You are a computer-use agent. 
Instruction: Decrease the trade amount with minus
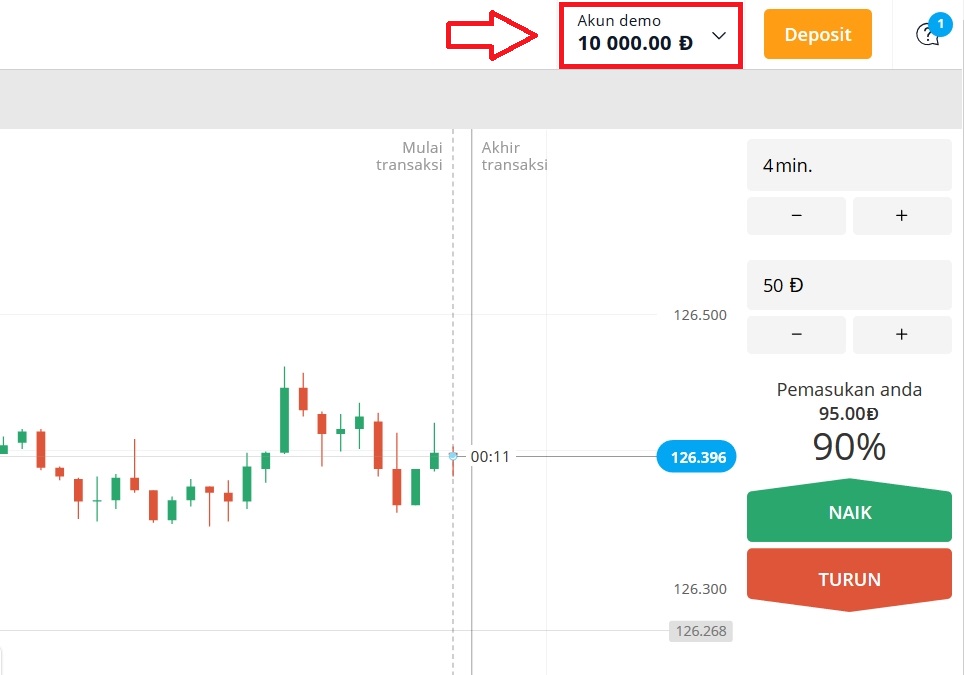click(x=796, y=334)
